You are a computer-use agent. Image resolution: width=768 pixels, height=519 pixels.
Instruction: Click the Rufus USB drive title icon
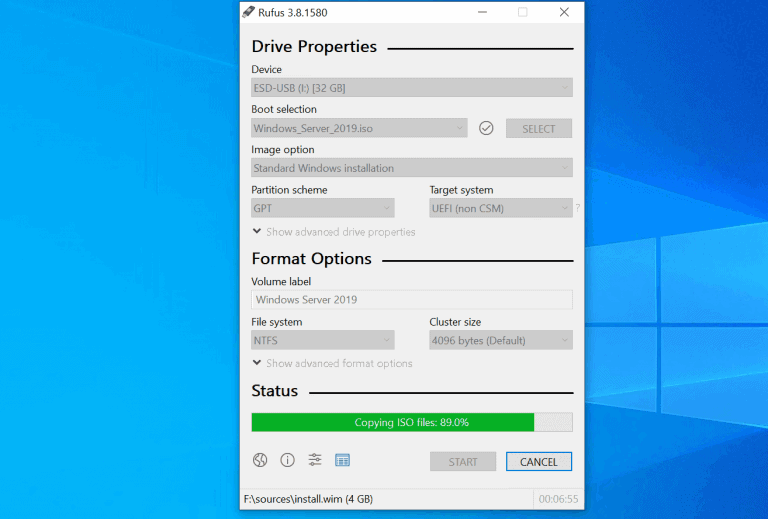click(x=249, y=12)
